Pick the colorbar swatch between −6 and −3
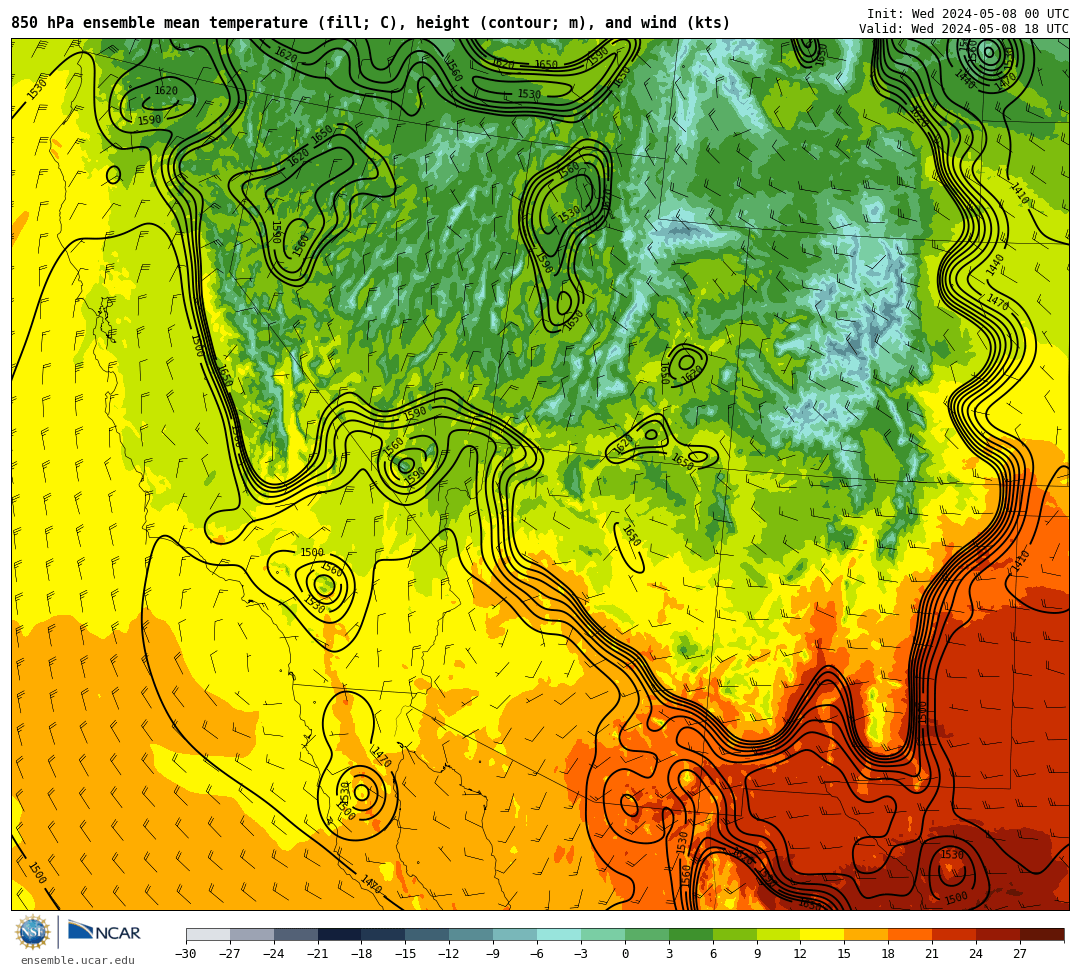Screen dimensions: 1080x973 pos(559,934)
